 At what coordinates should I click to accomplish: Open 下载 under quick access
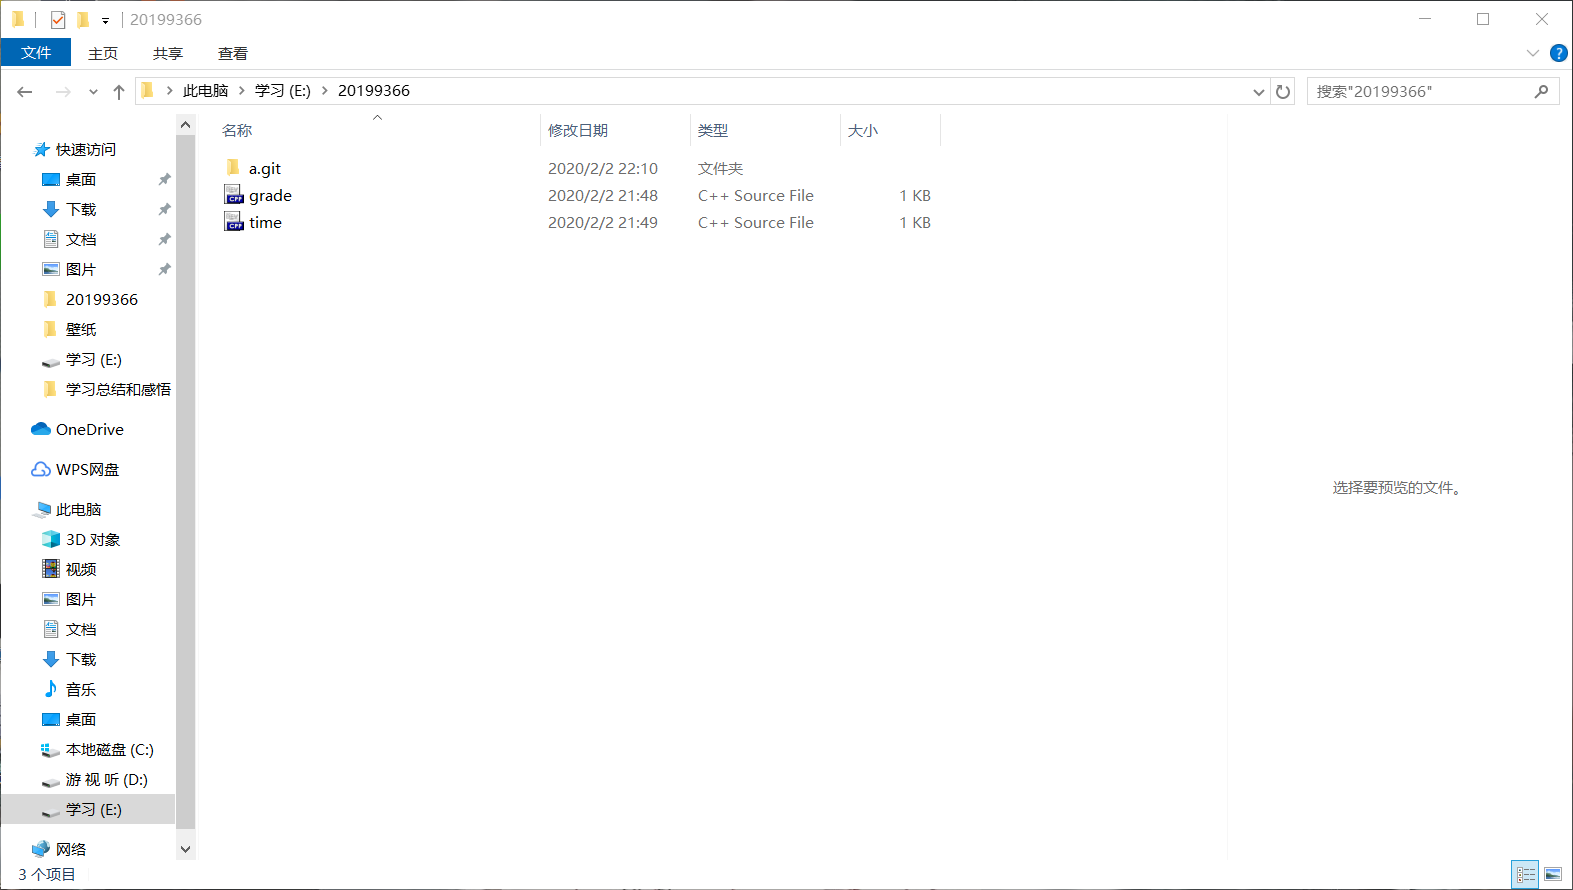pyautogui.click(x=81, y=210)
